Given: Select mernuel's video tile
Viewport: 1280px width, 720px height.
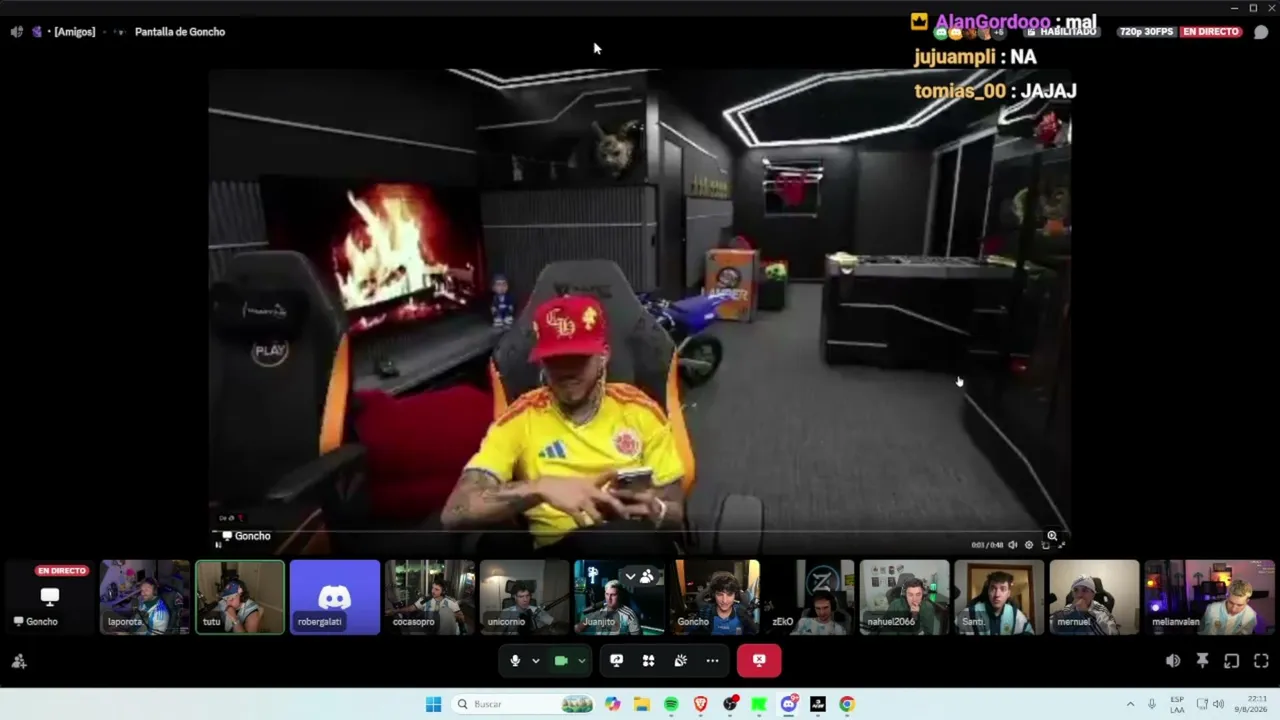Looking at the screenshot, I should click(x=1095, y=597).
